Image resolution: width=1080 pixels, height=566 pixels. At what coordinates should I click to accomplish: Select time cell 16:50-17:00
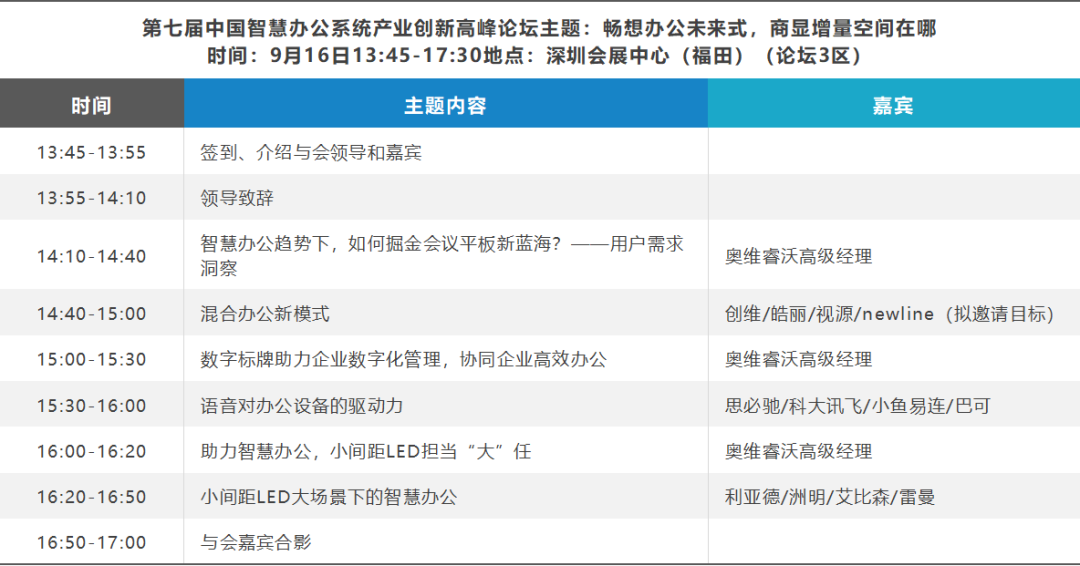(x=92, y=541)
